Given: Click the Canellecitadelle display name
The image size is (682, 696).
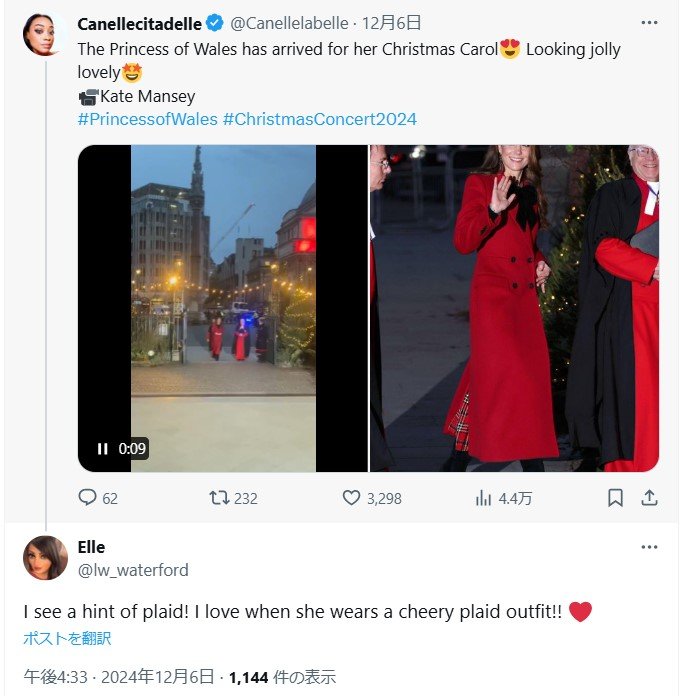Looking at the screenshot, I should pos(139,24).
